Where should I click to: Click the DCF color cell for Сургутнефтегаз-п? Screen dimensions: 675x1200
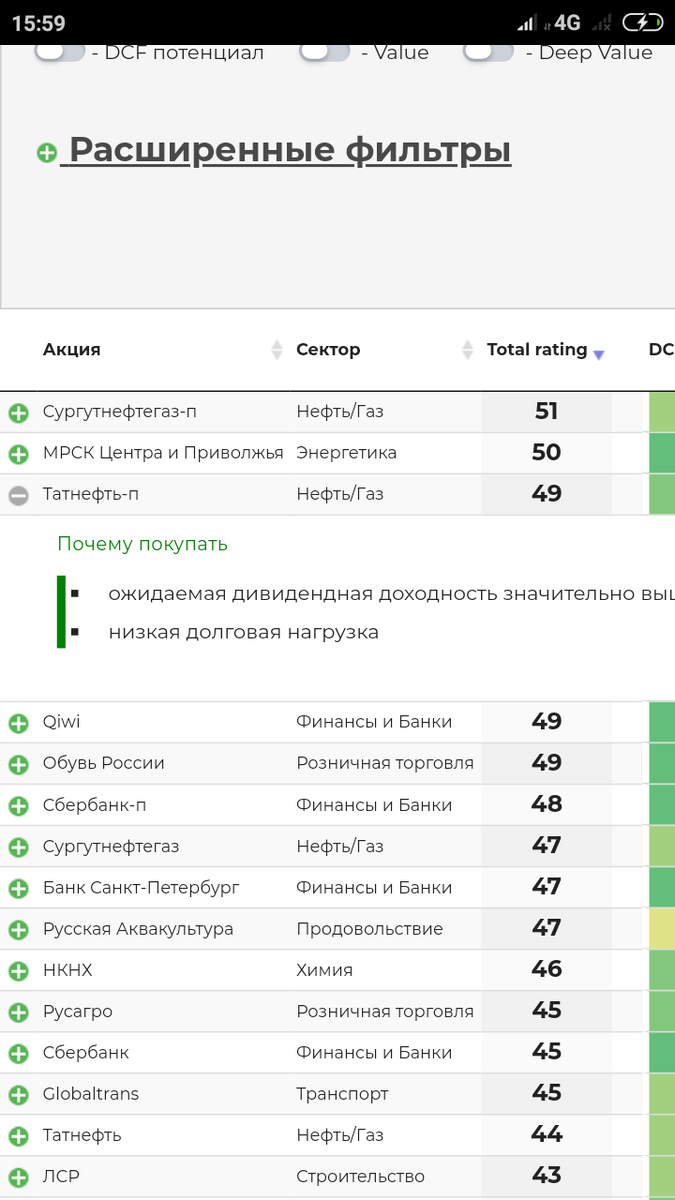click(662, 412)
